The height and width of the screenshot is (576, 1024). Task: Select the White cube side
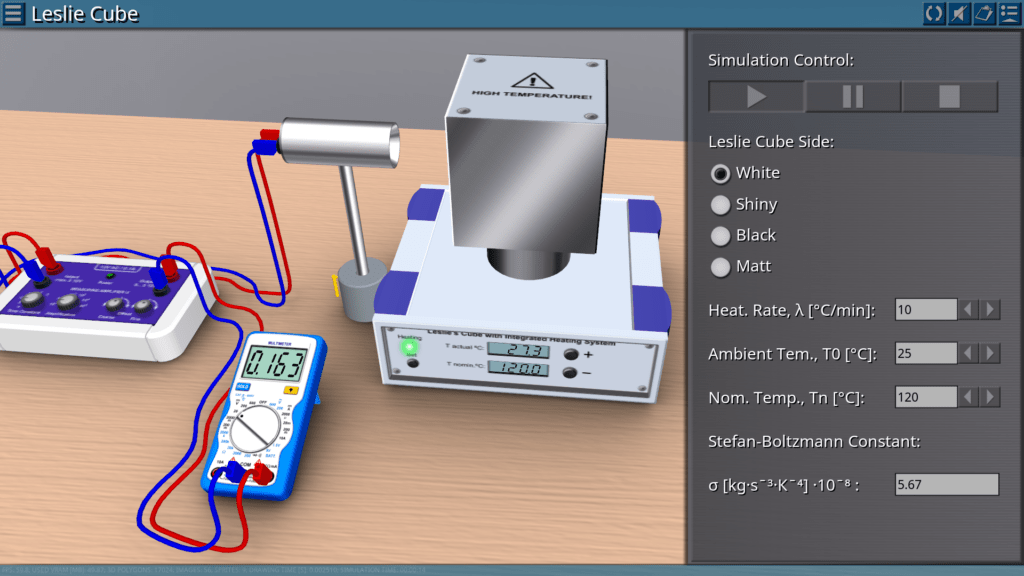[720, 173]
